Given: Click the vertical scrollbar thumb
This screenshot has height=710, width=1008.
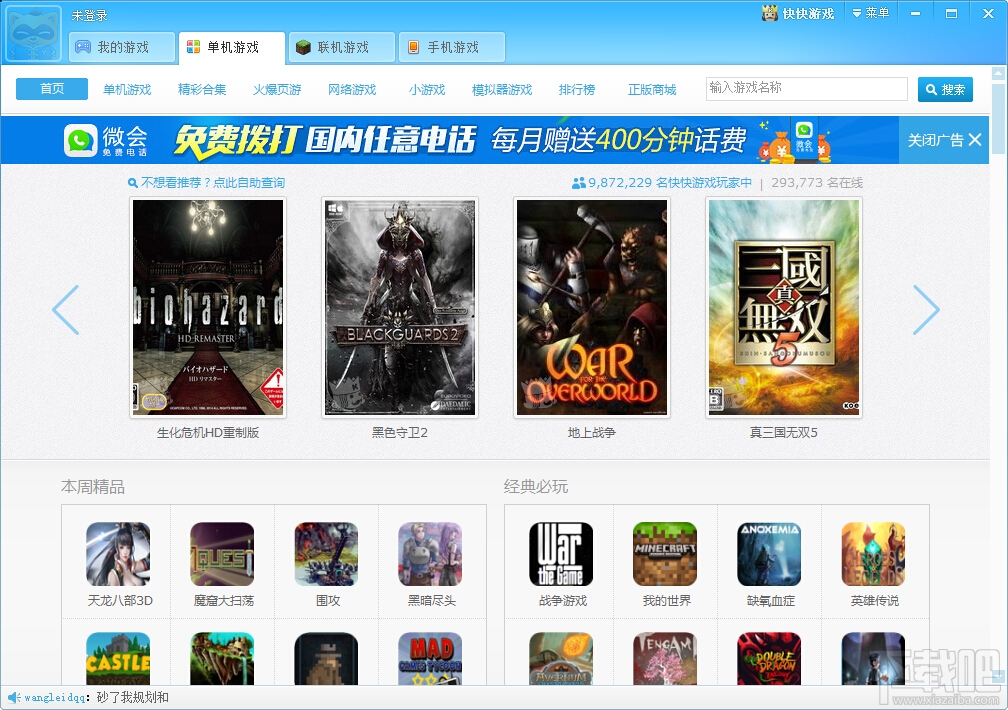Looking at the screenshot, I should tap(999, 118).
